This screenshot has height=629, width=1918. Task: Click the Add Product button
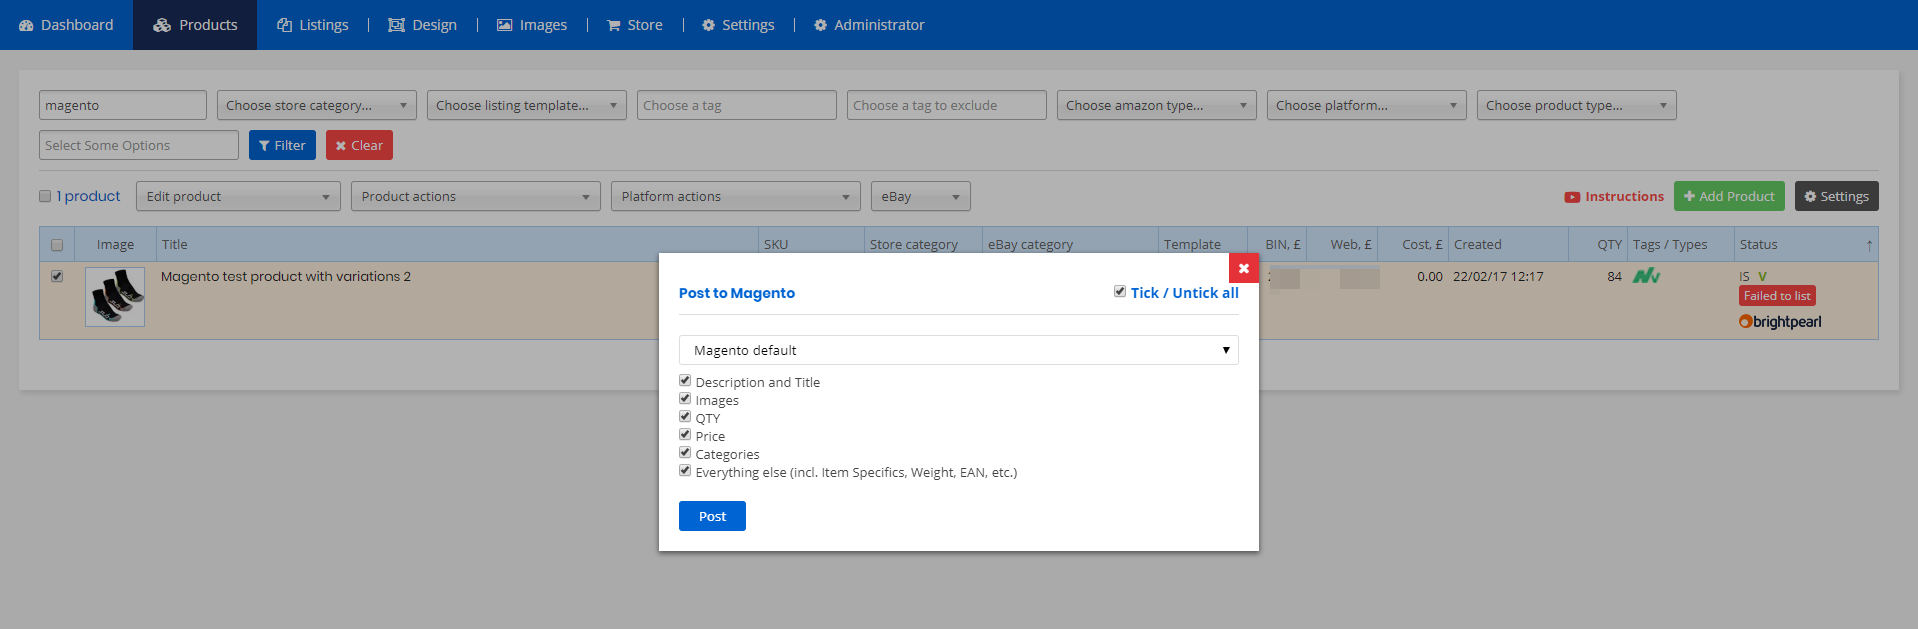tap(1729, 196)
